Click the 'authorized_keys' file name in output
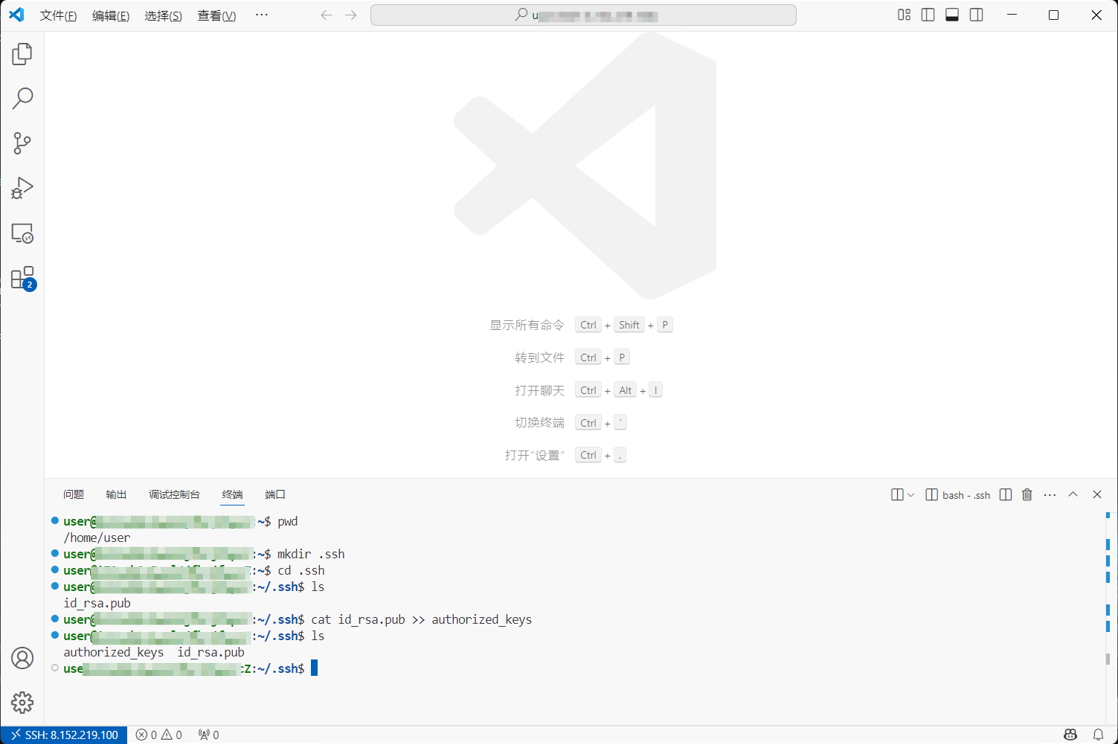The height and width of the screenshot is (744, 1118). click(113, 652)
